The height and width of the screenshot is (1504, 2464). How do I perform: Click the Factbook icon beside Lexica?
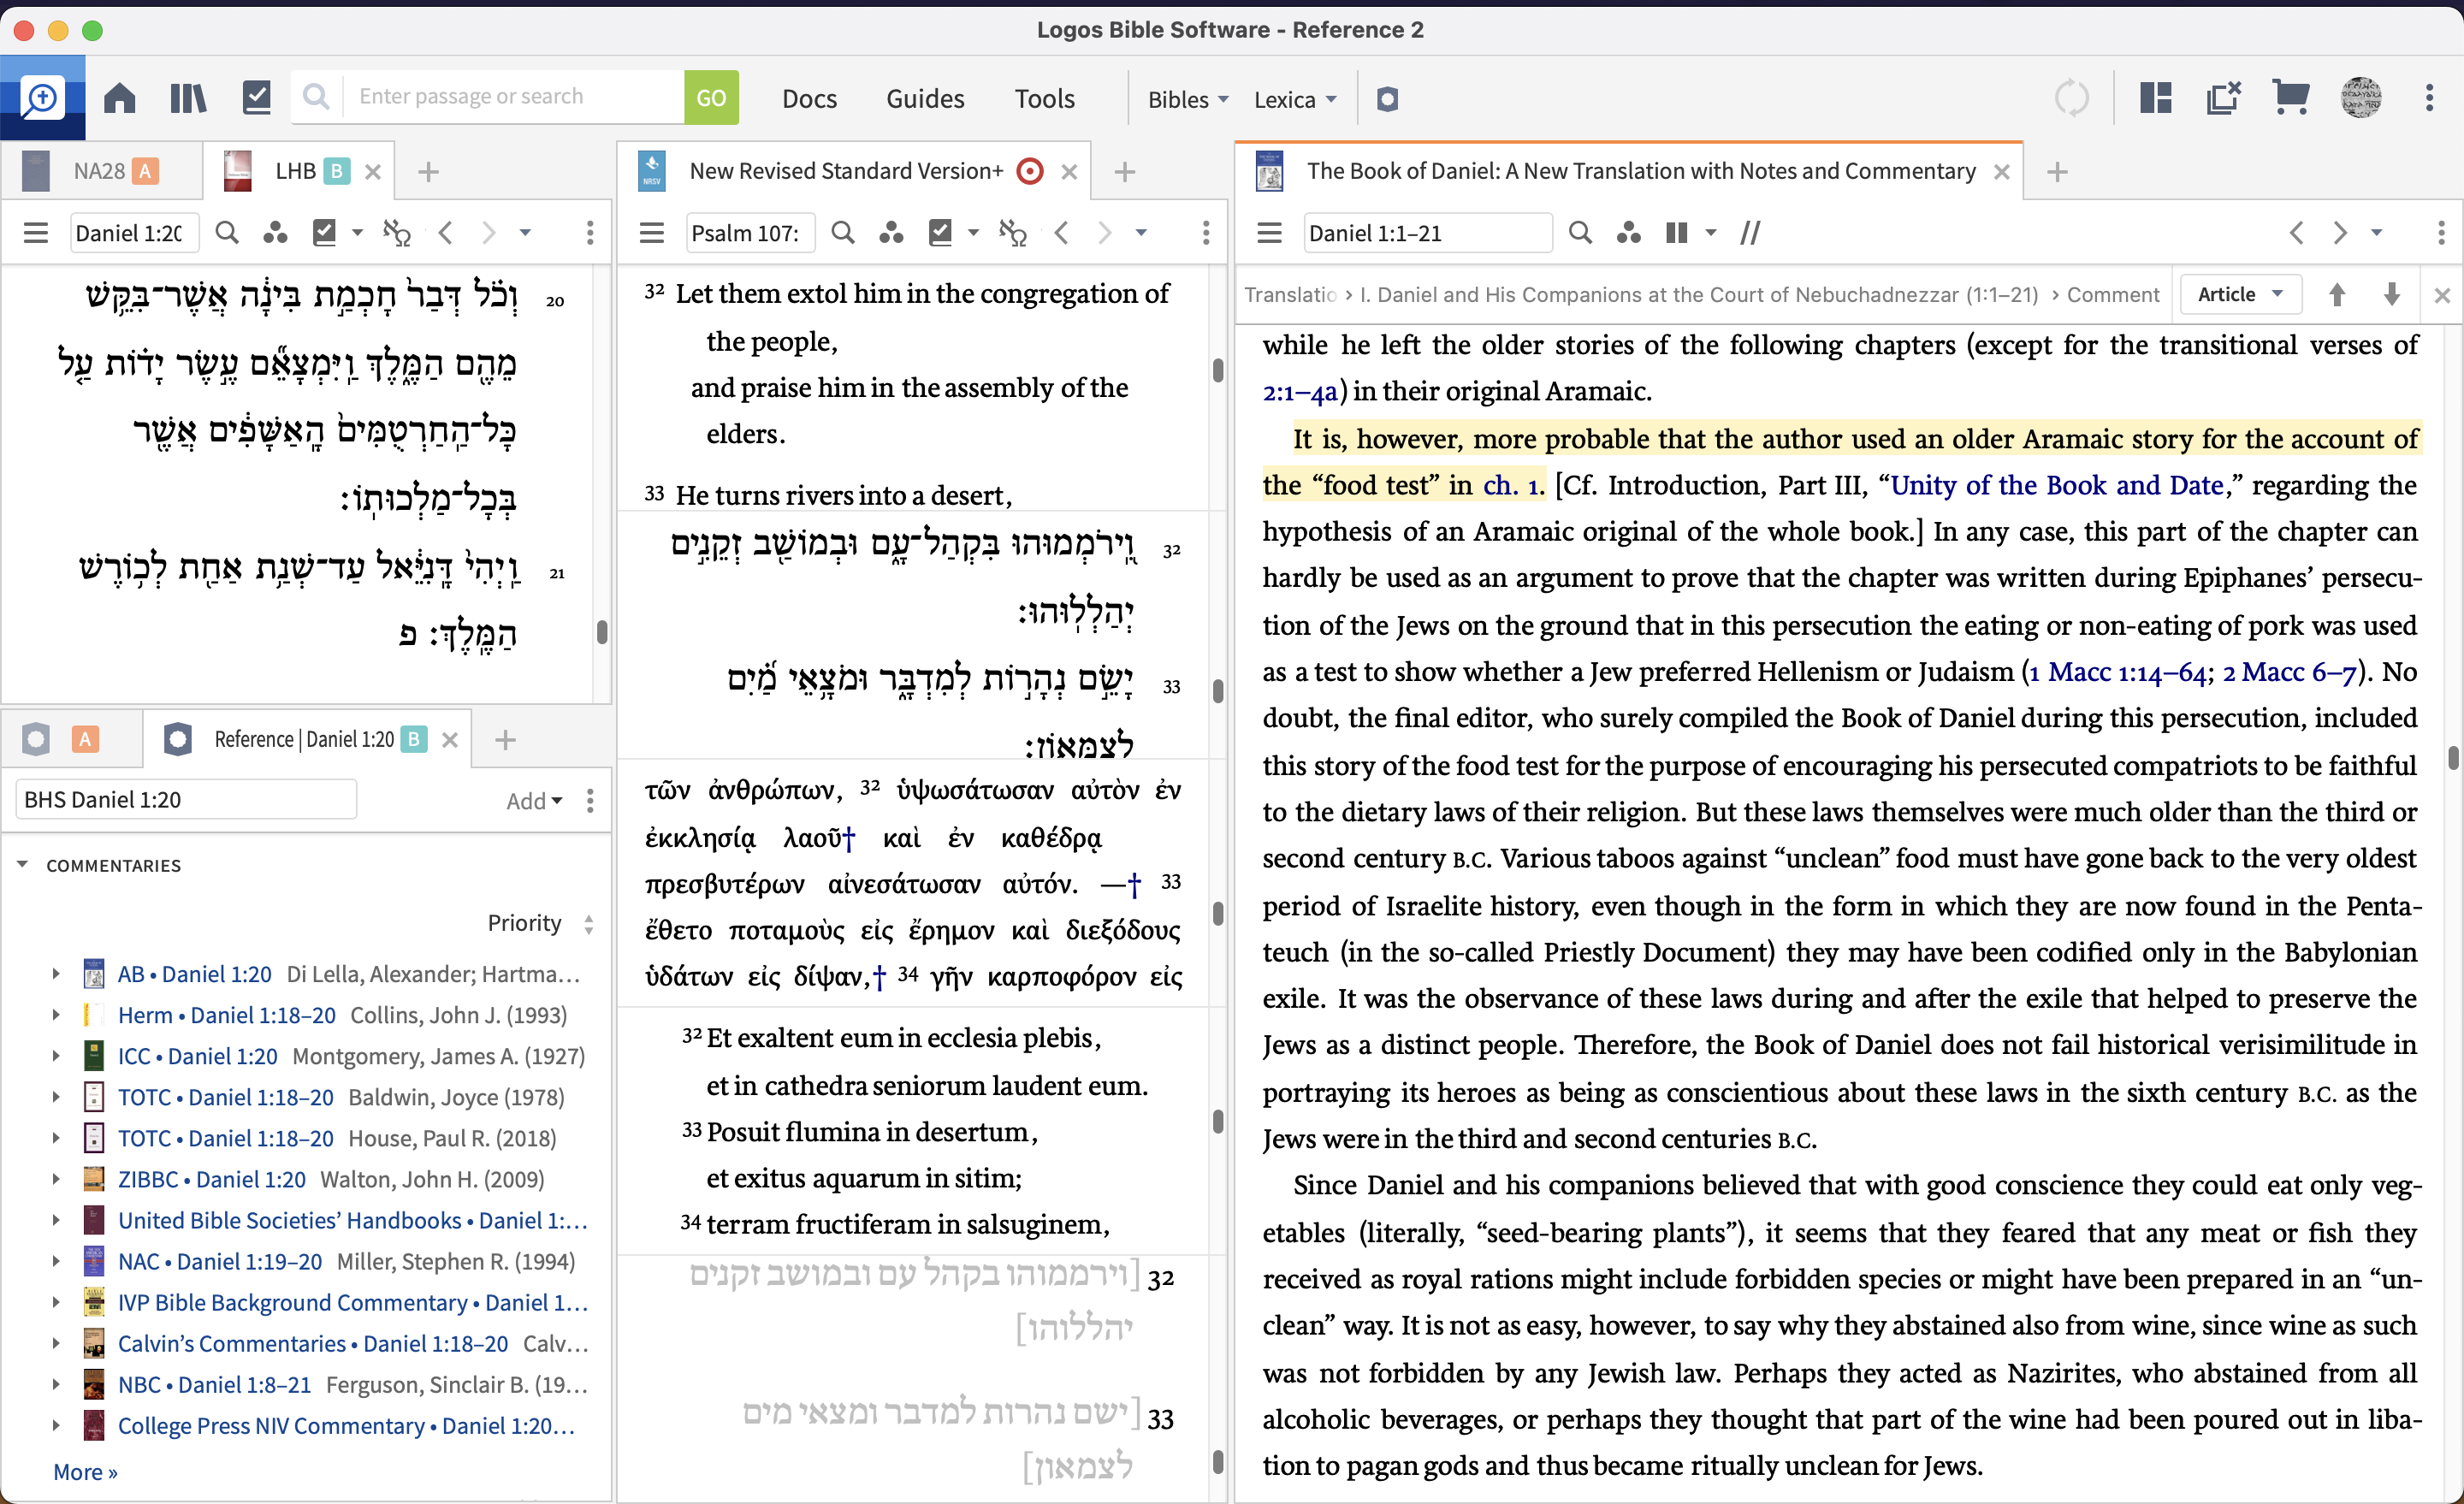(1387, 99)
